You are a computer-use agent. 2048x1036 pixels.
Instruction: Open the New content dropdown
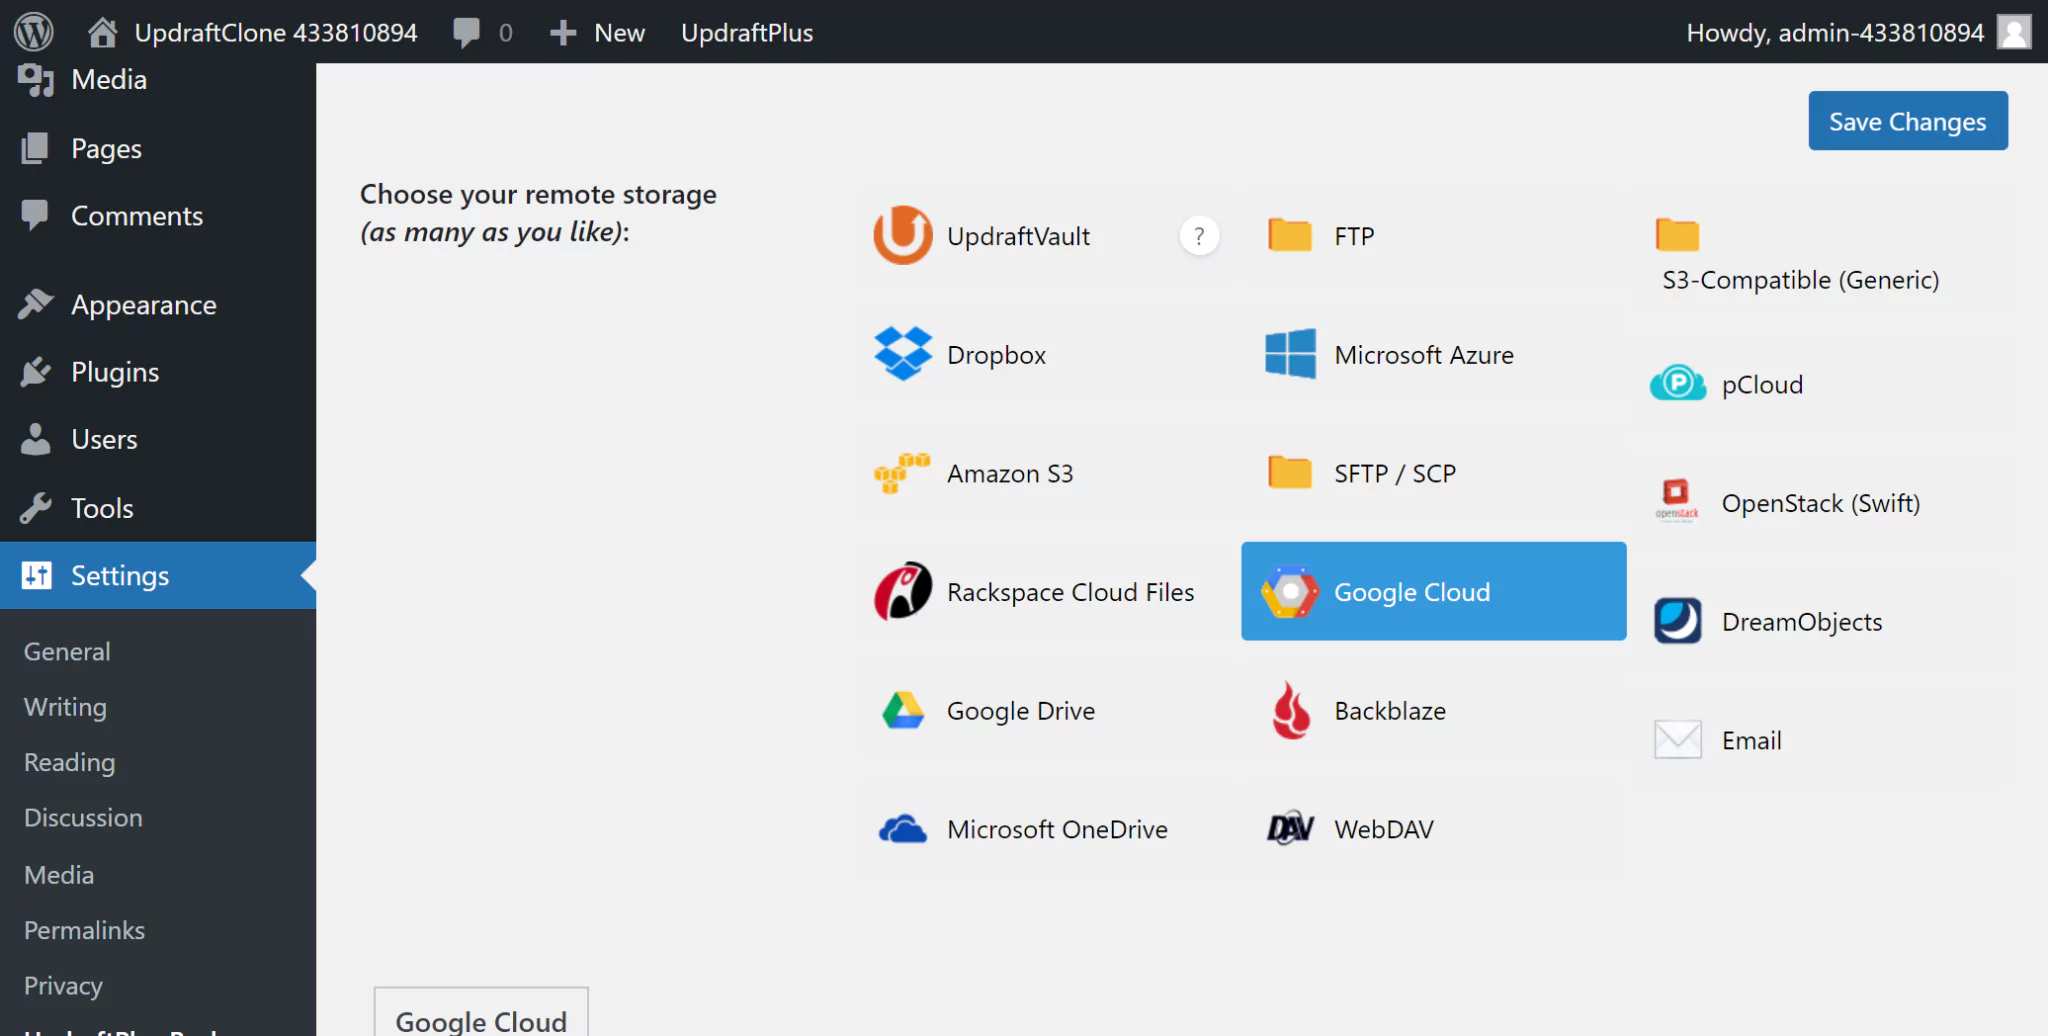click(598, 32)
